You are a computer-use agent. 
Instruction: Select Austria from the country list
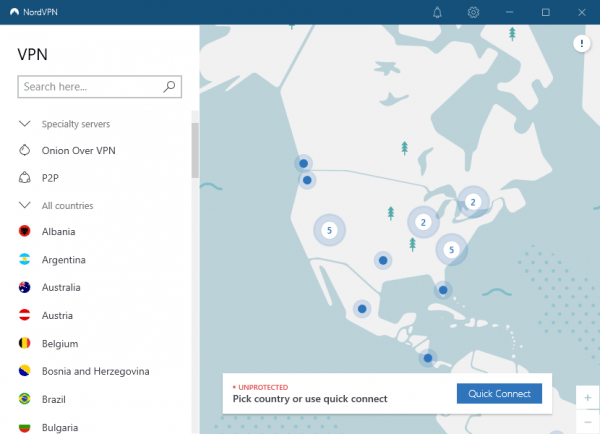58,315
